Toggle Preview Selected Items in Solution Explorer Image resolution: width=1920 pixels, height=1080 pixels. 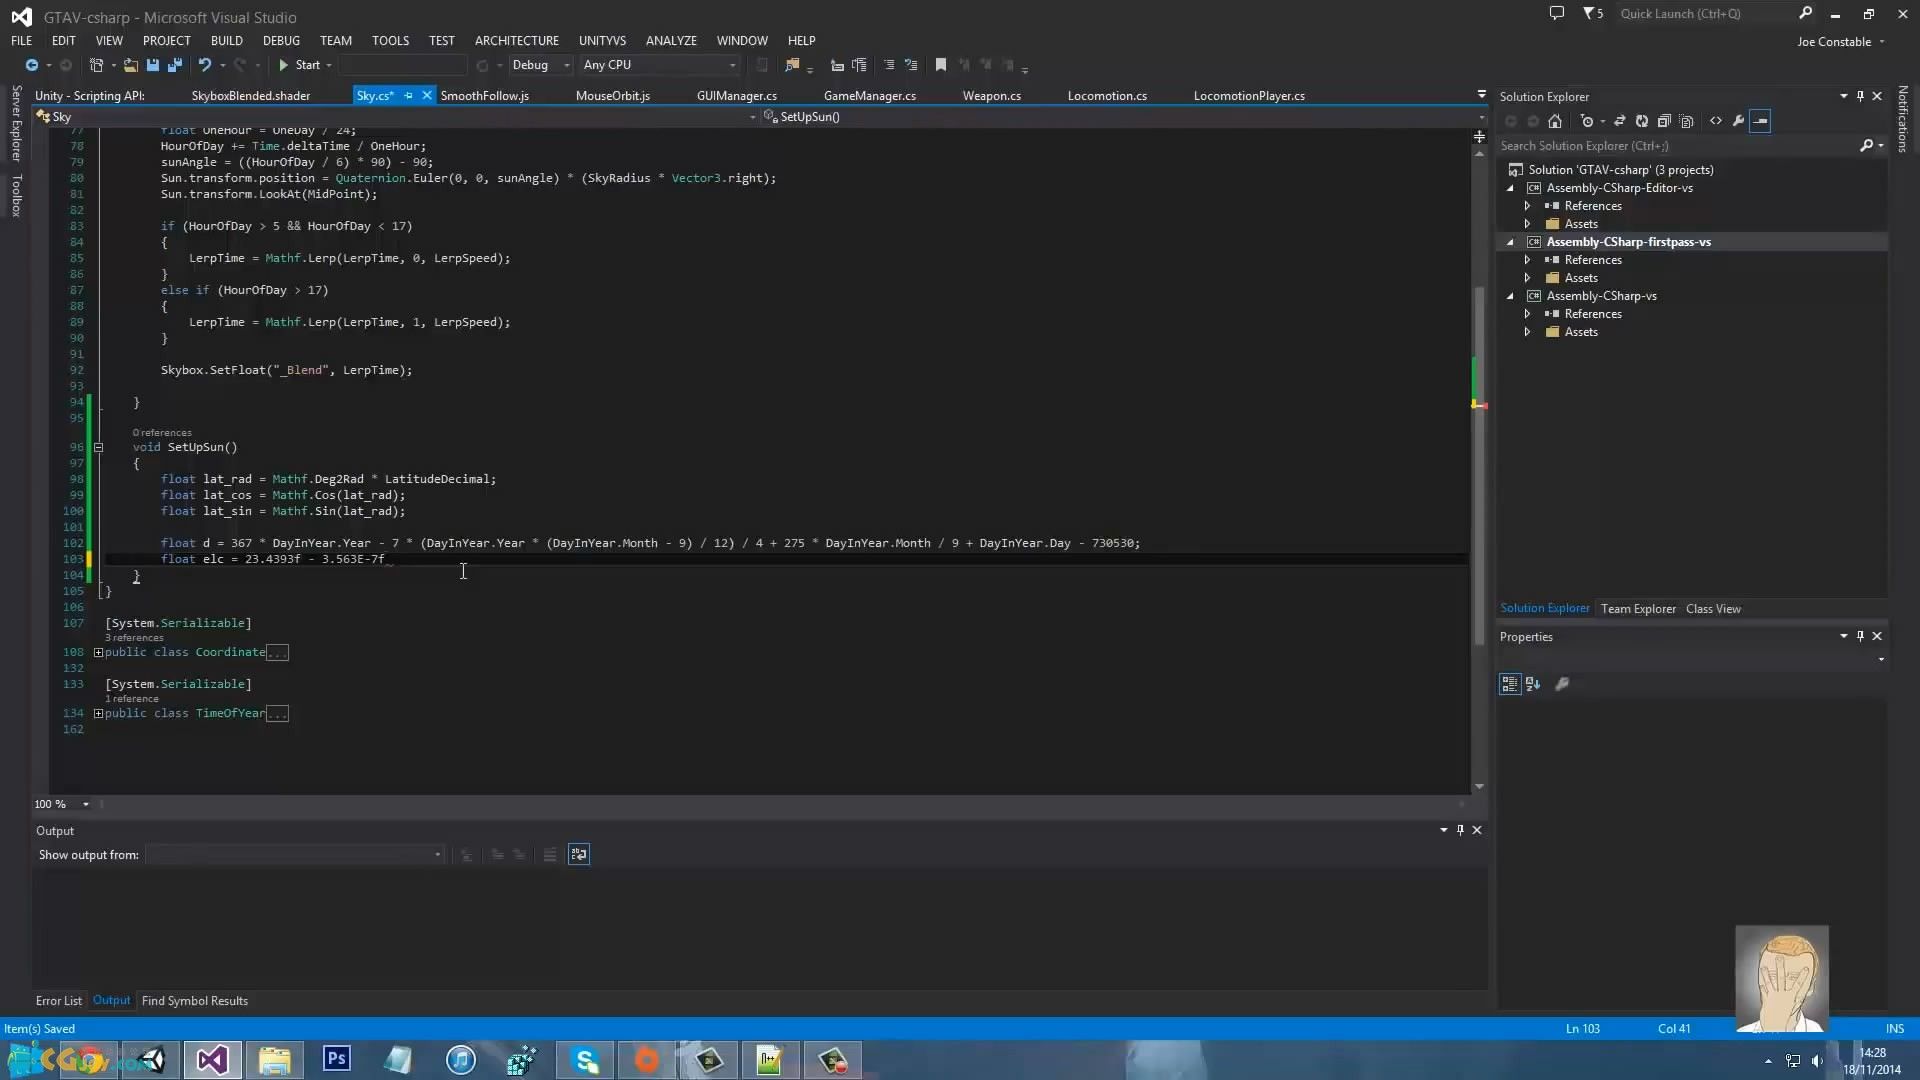1761,121
